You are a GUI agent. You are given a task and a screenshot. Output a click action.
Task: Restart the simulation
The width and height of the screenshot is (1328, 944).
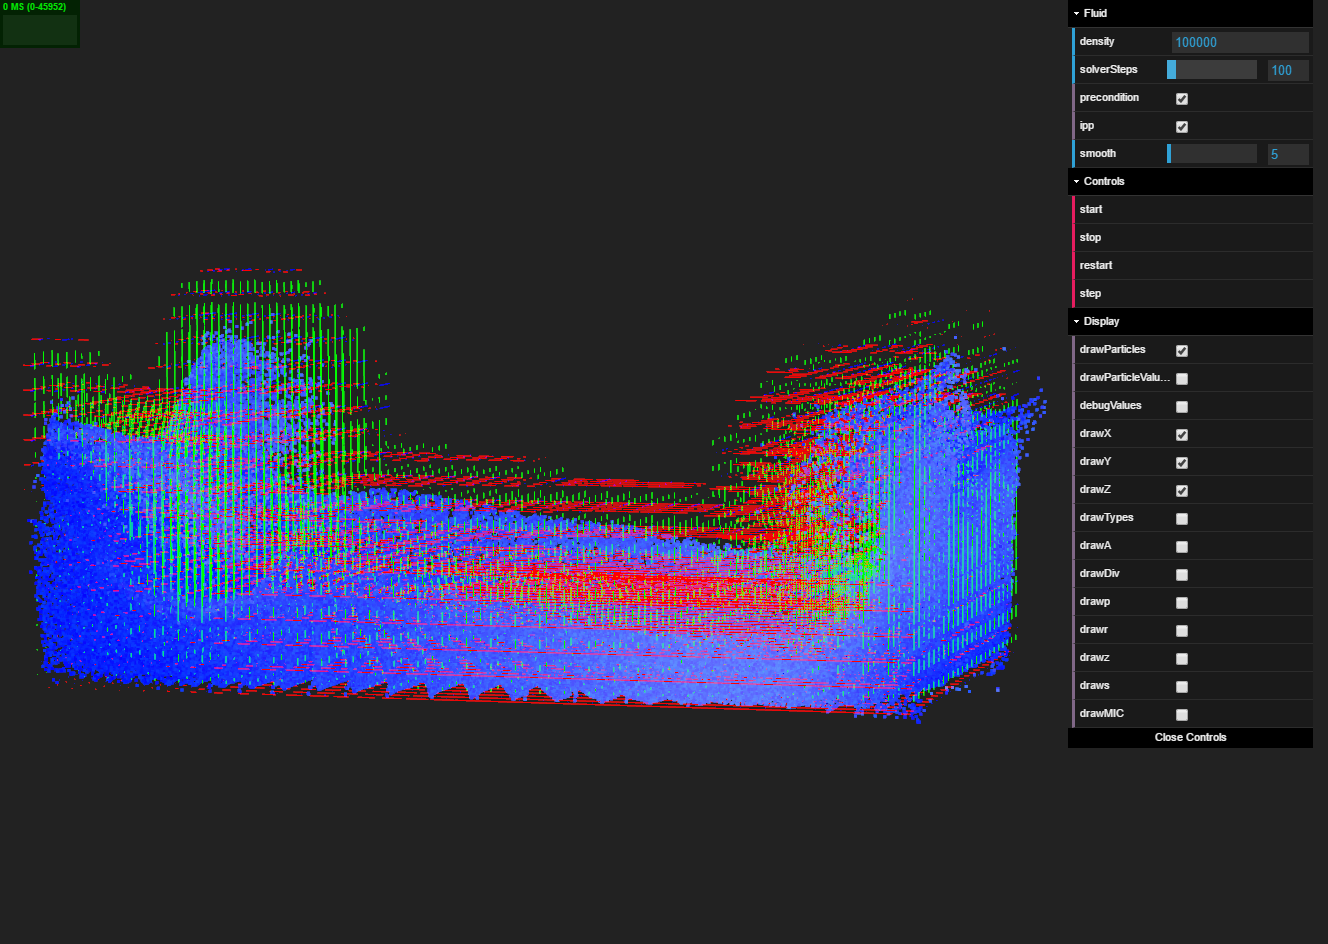pyautogui.click(x=1190, y=265)
